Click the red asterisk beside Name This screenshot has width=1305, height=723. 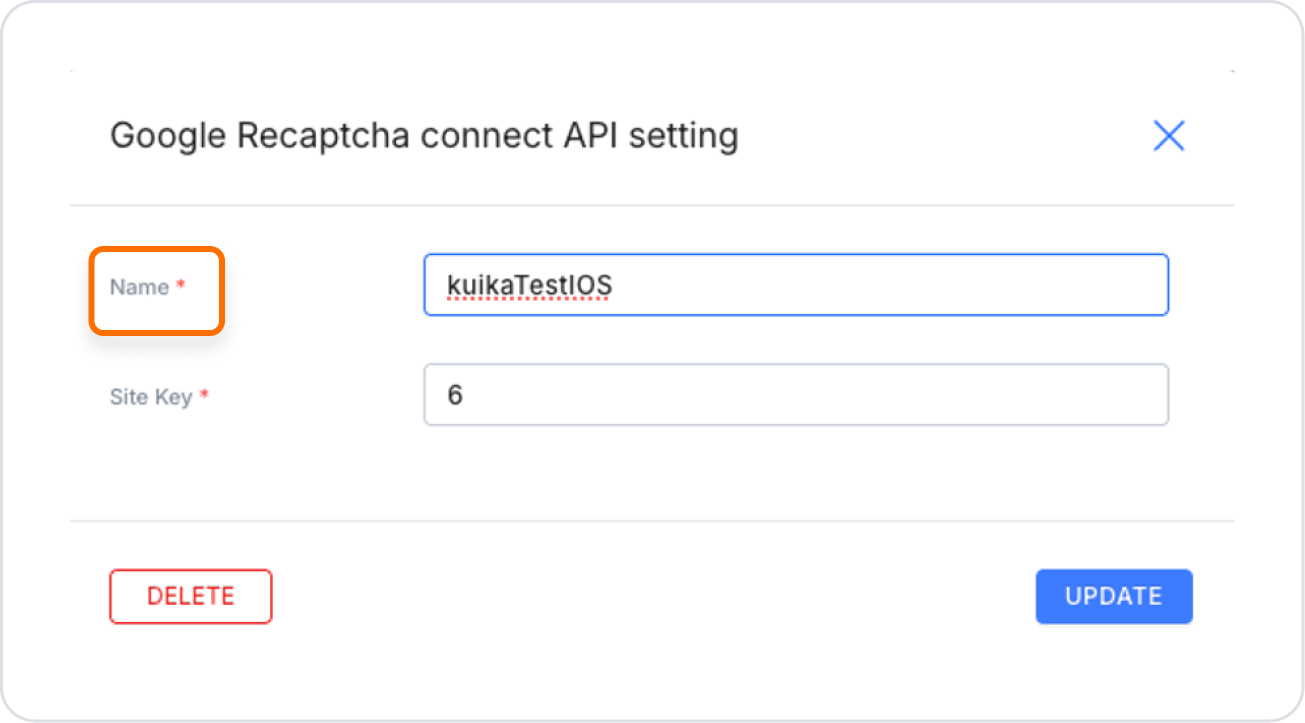click(x=181, y=287)
